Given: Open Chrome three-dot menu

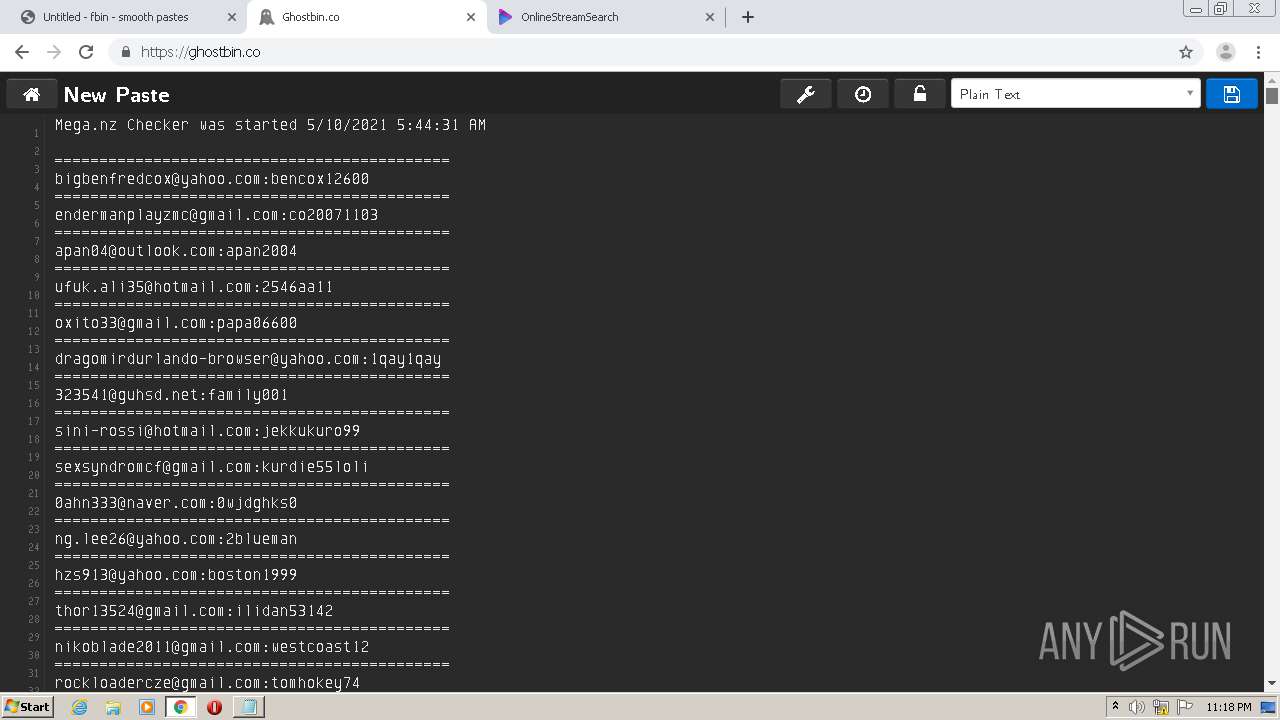Looking at the screenshot, I should tap(1259, 52).
